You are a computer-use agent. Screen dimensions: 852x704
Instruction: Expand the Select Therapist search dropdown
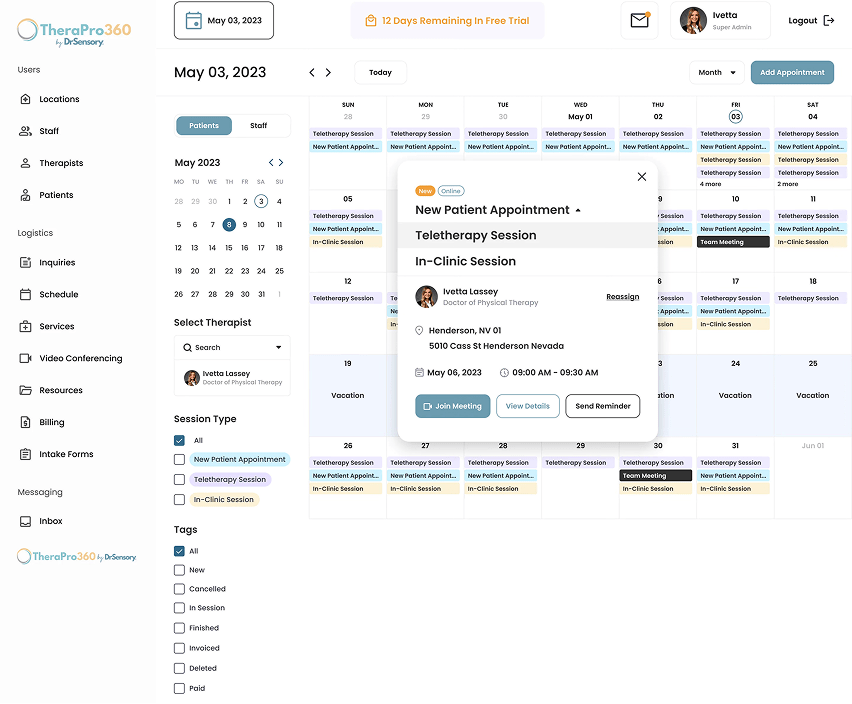coord(232,348)
